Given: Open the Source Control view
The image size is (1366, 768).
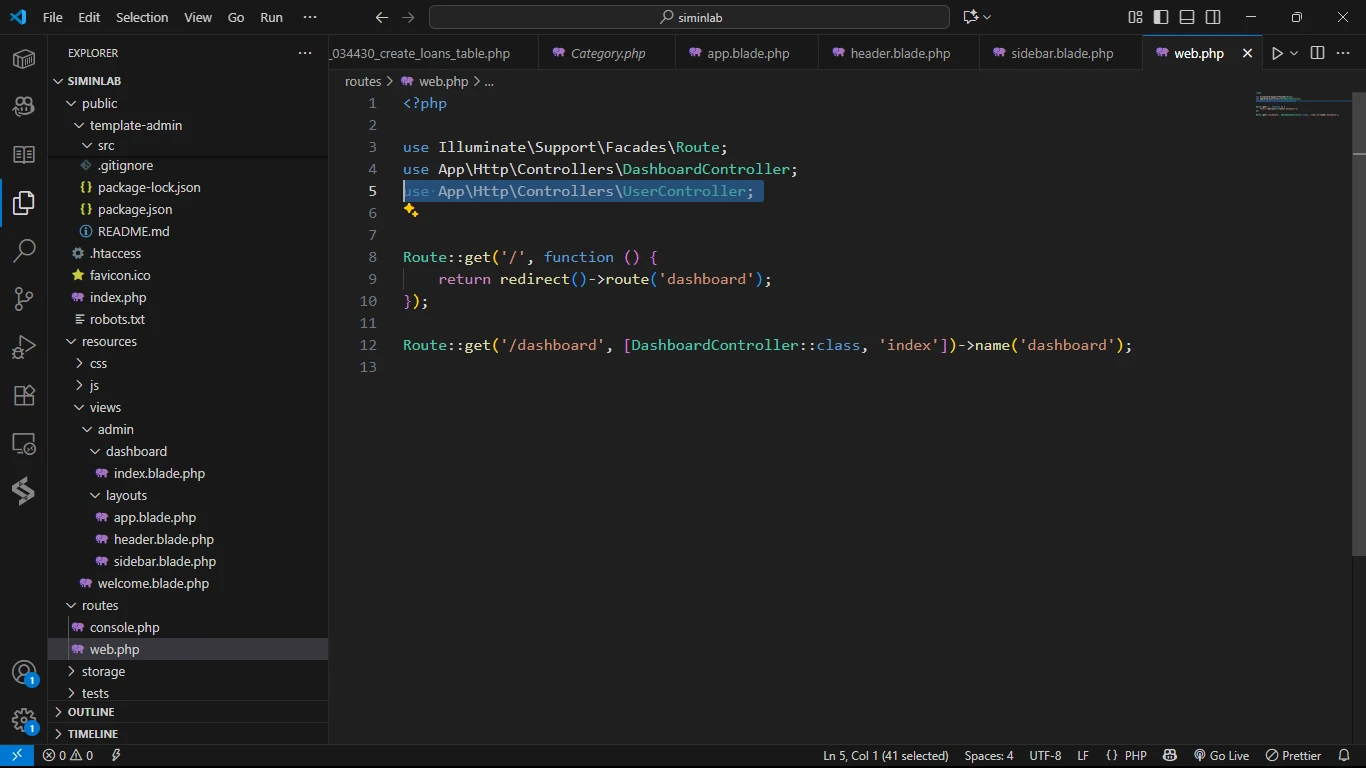Looking at the screenshot, I should [24, 298].
